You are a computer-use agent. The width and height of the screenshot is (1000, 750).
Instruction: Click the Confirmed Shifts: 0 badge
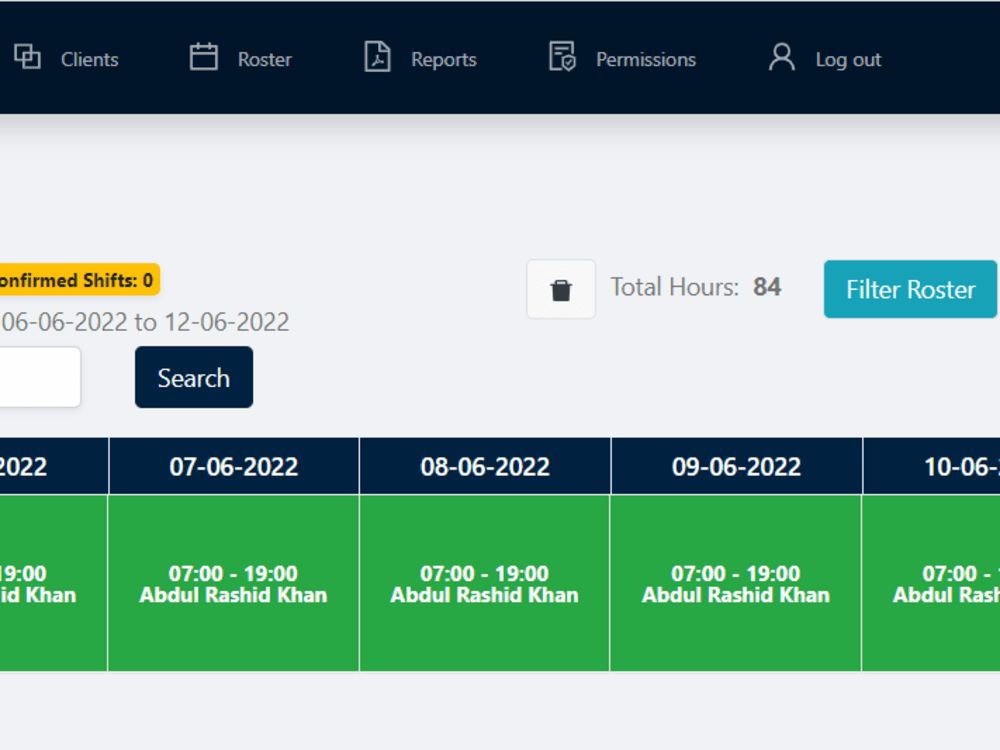pos(78,280)
